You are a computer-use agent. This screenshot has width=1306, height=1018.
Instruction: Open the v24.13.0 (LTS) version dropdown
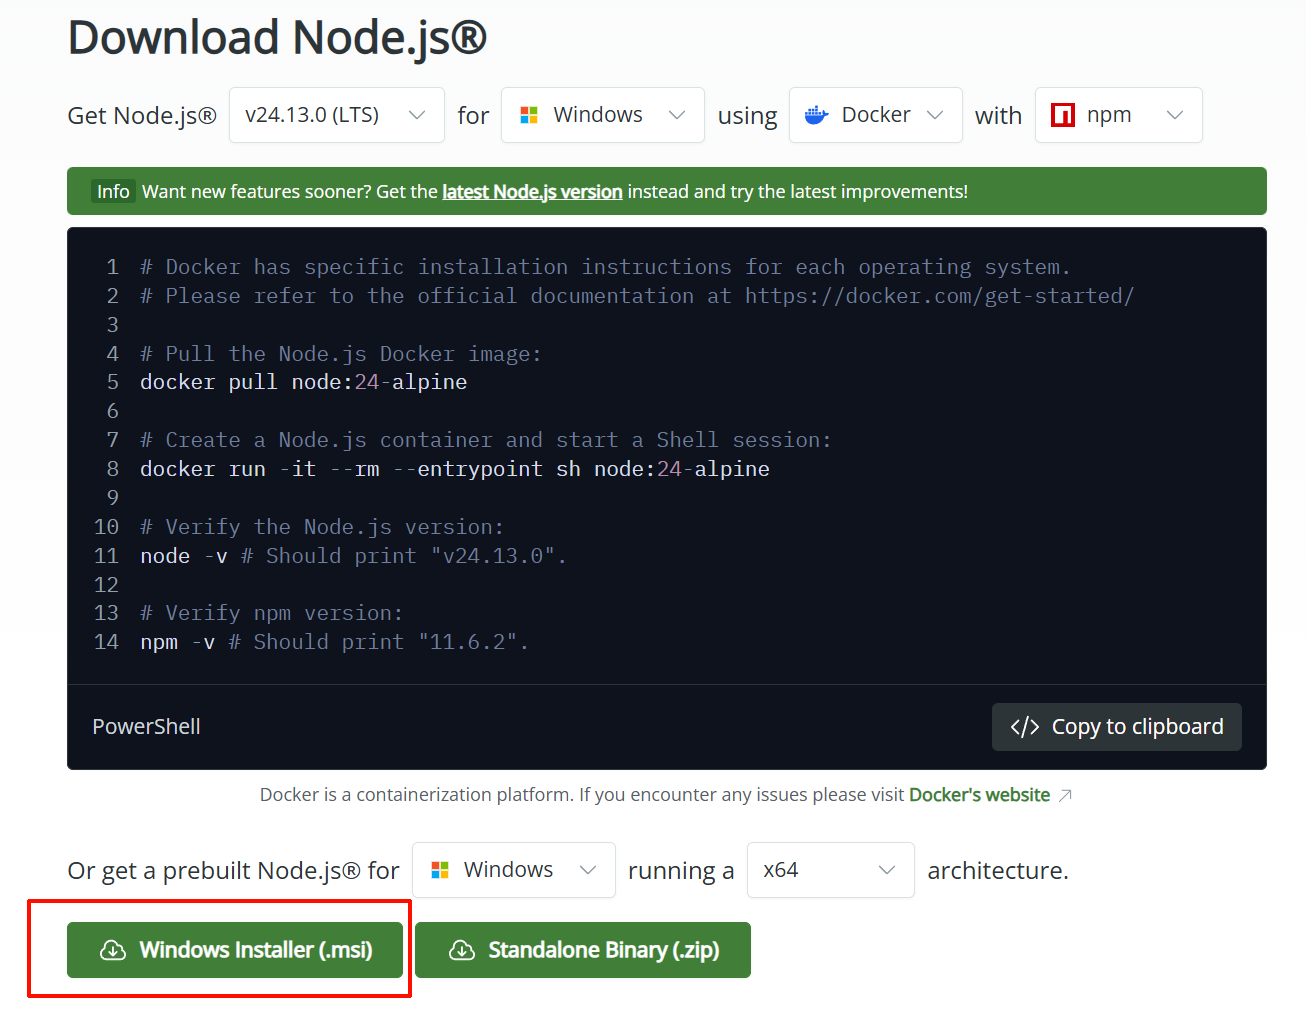336,114
